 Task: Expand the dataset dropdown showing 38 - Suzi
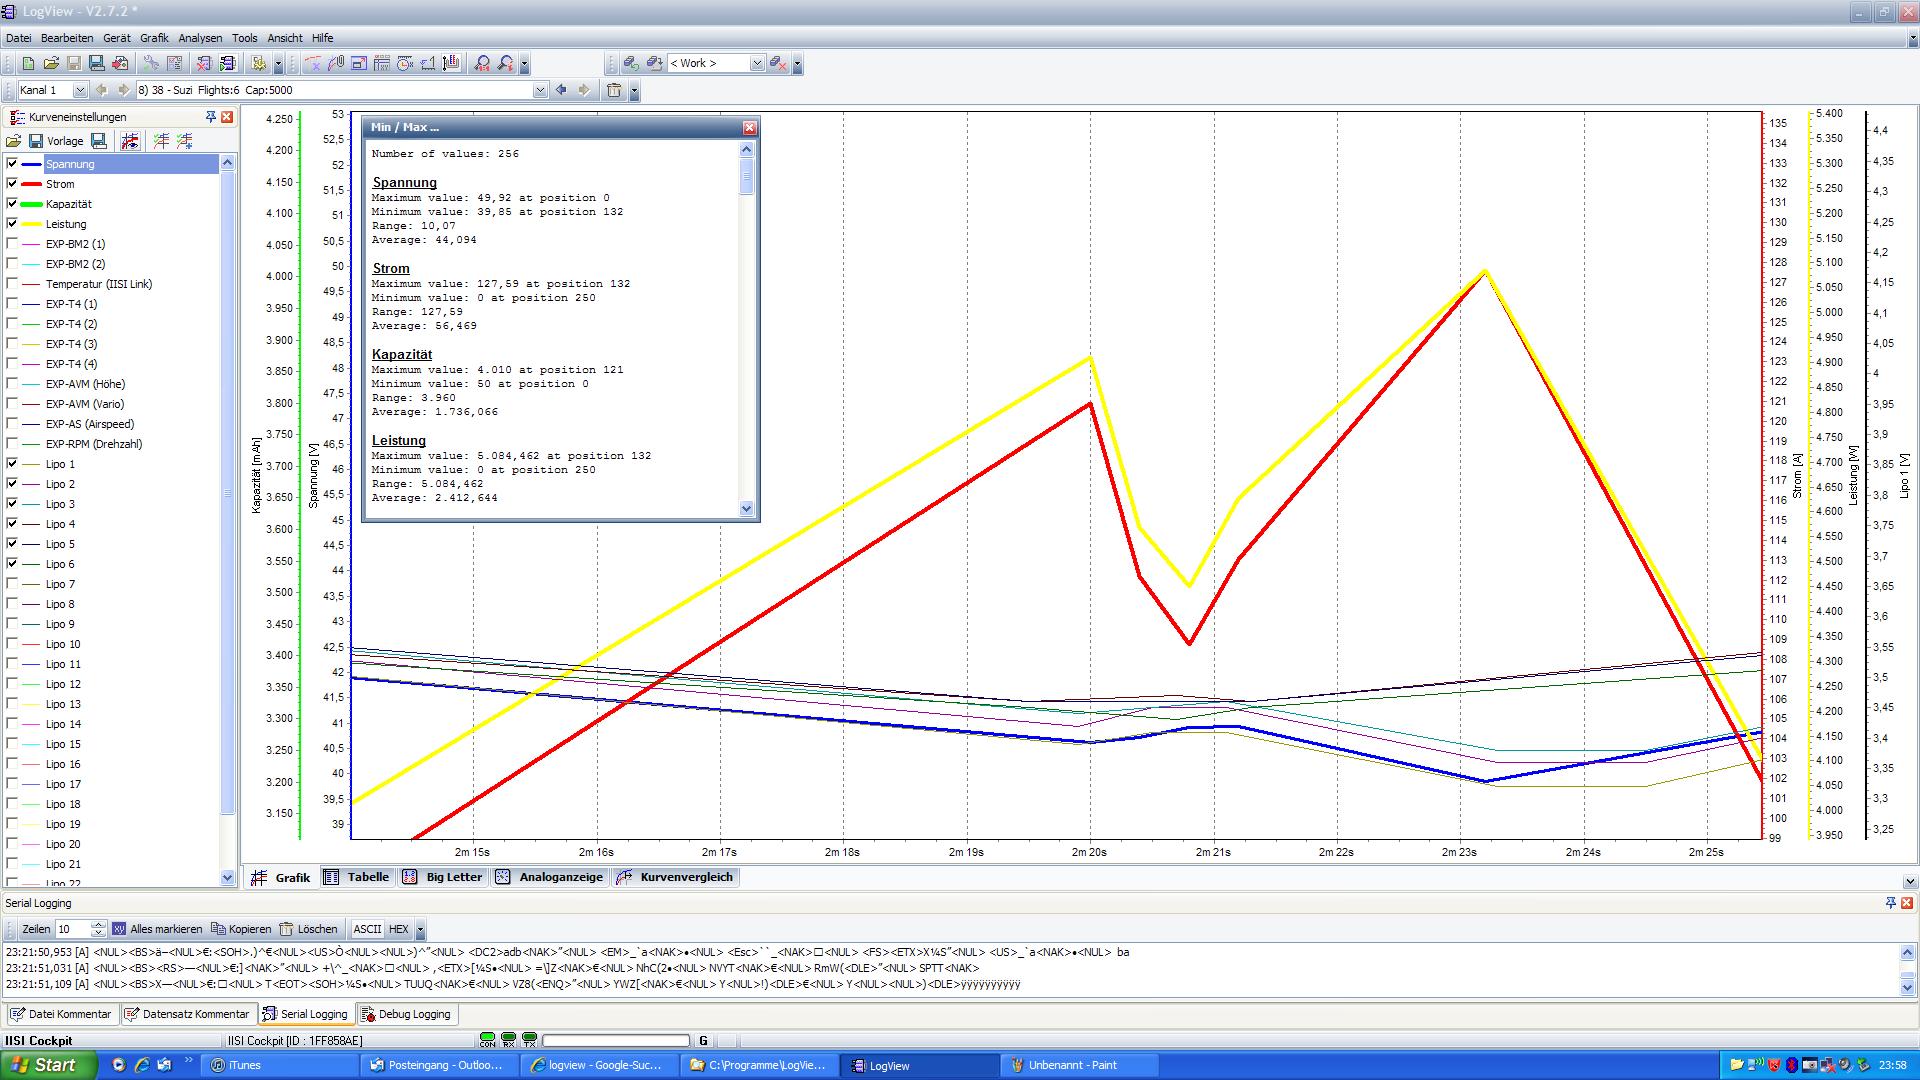[540, 90]
